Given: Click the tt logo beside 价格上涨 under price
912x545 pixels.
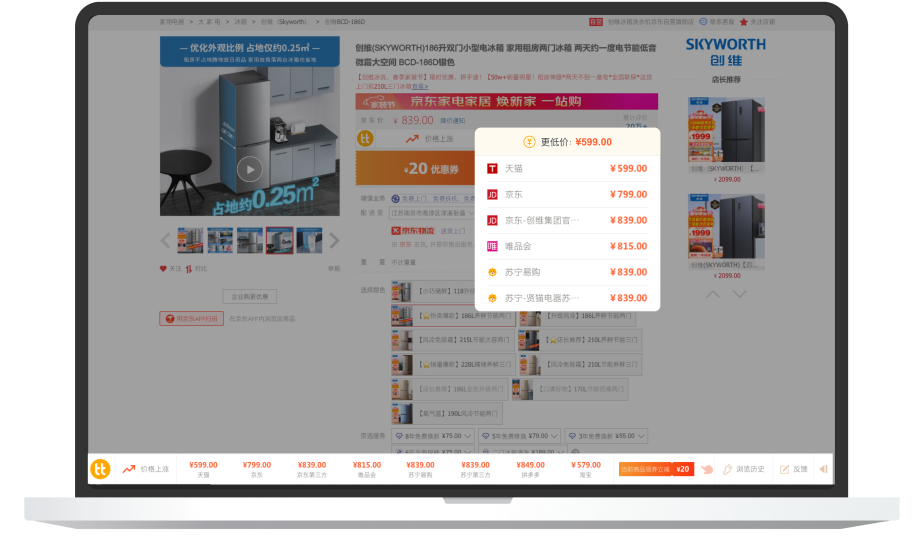Looking at the screenshot, I should coord(365,138).
